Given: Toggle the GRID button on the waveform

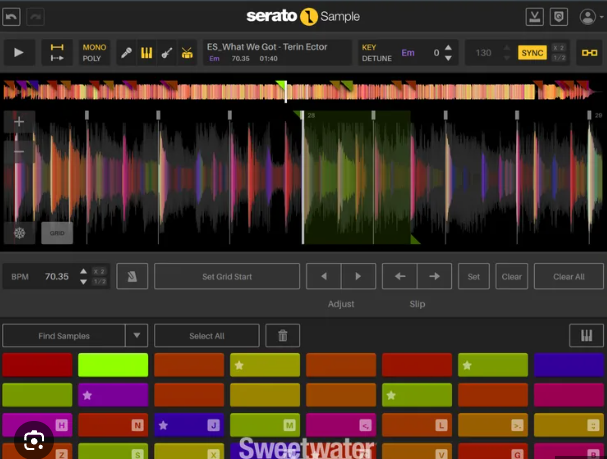Looking at the screenshot, I should [57, 233].
